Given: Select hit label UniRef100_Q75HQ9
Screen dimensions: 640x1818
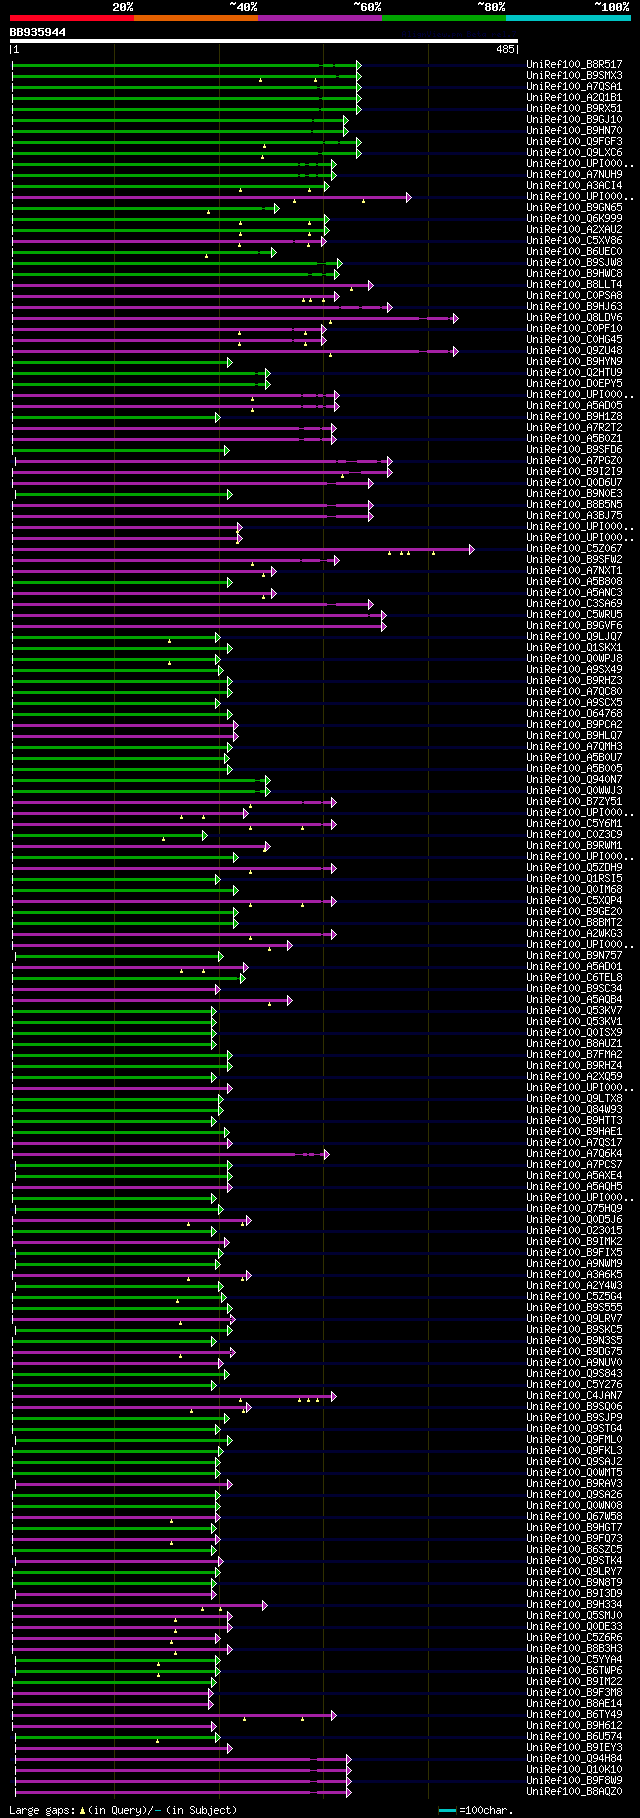Looking at the screenshot, I should pyautogui.click(x=574, y=1209).
